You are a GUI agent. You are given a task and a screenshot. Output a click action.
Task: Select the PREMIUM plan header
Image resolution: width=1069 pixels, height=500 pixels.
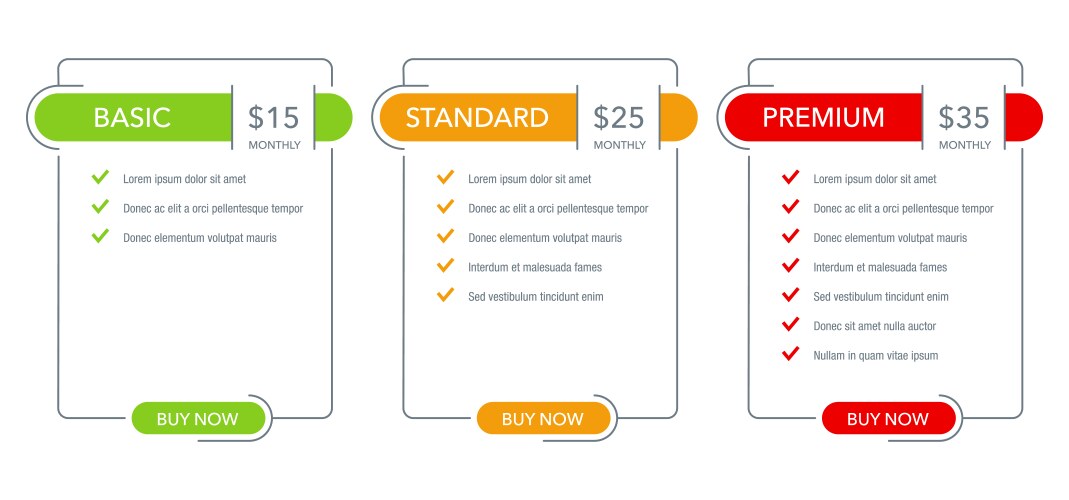tap(823, 117)
